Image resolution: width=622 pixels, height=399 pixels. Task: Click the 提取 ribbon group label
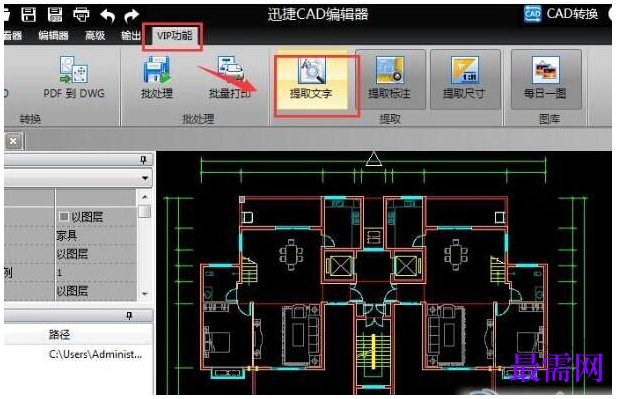(390, 119)
